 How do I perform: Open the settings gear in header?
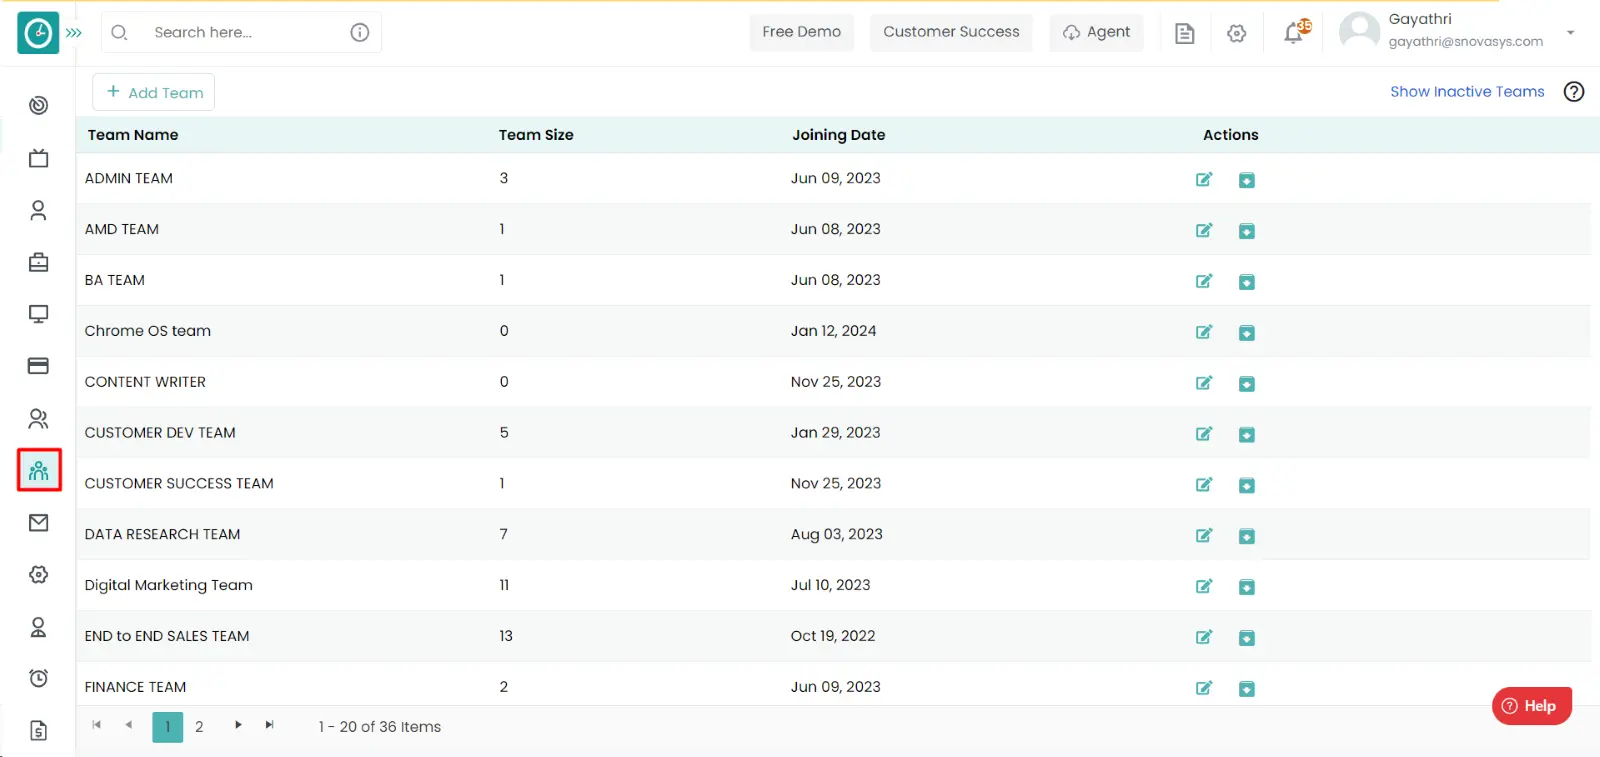tap(1237, 34)
